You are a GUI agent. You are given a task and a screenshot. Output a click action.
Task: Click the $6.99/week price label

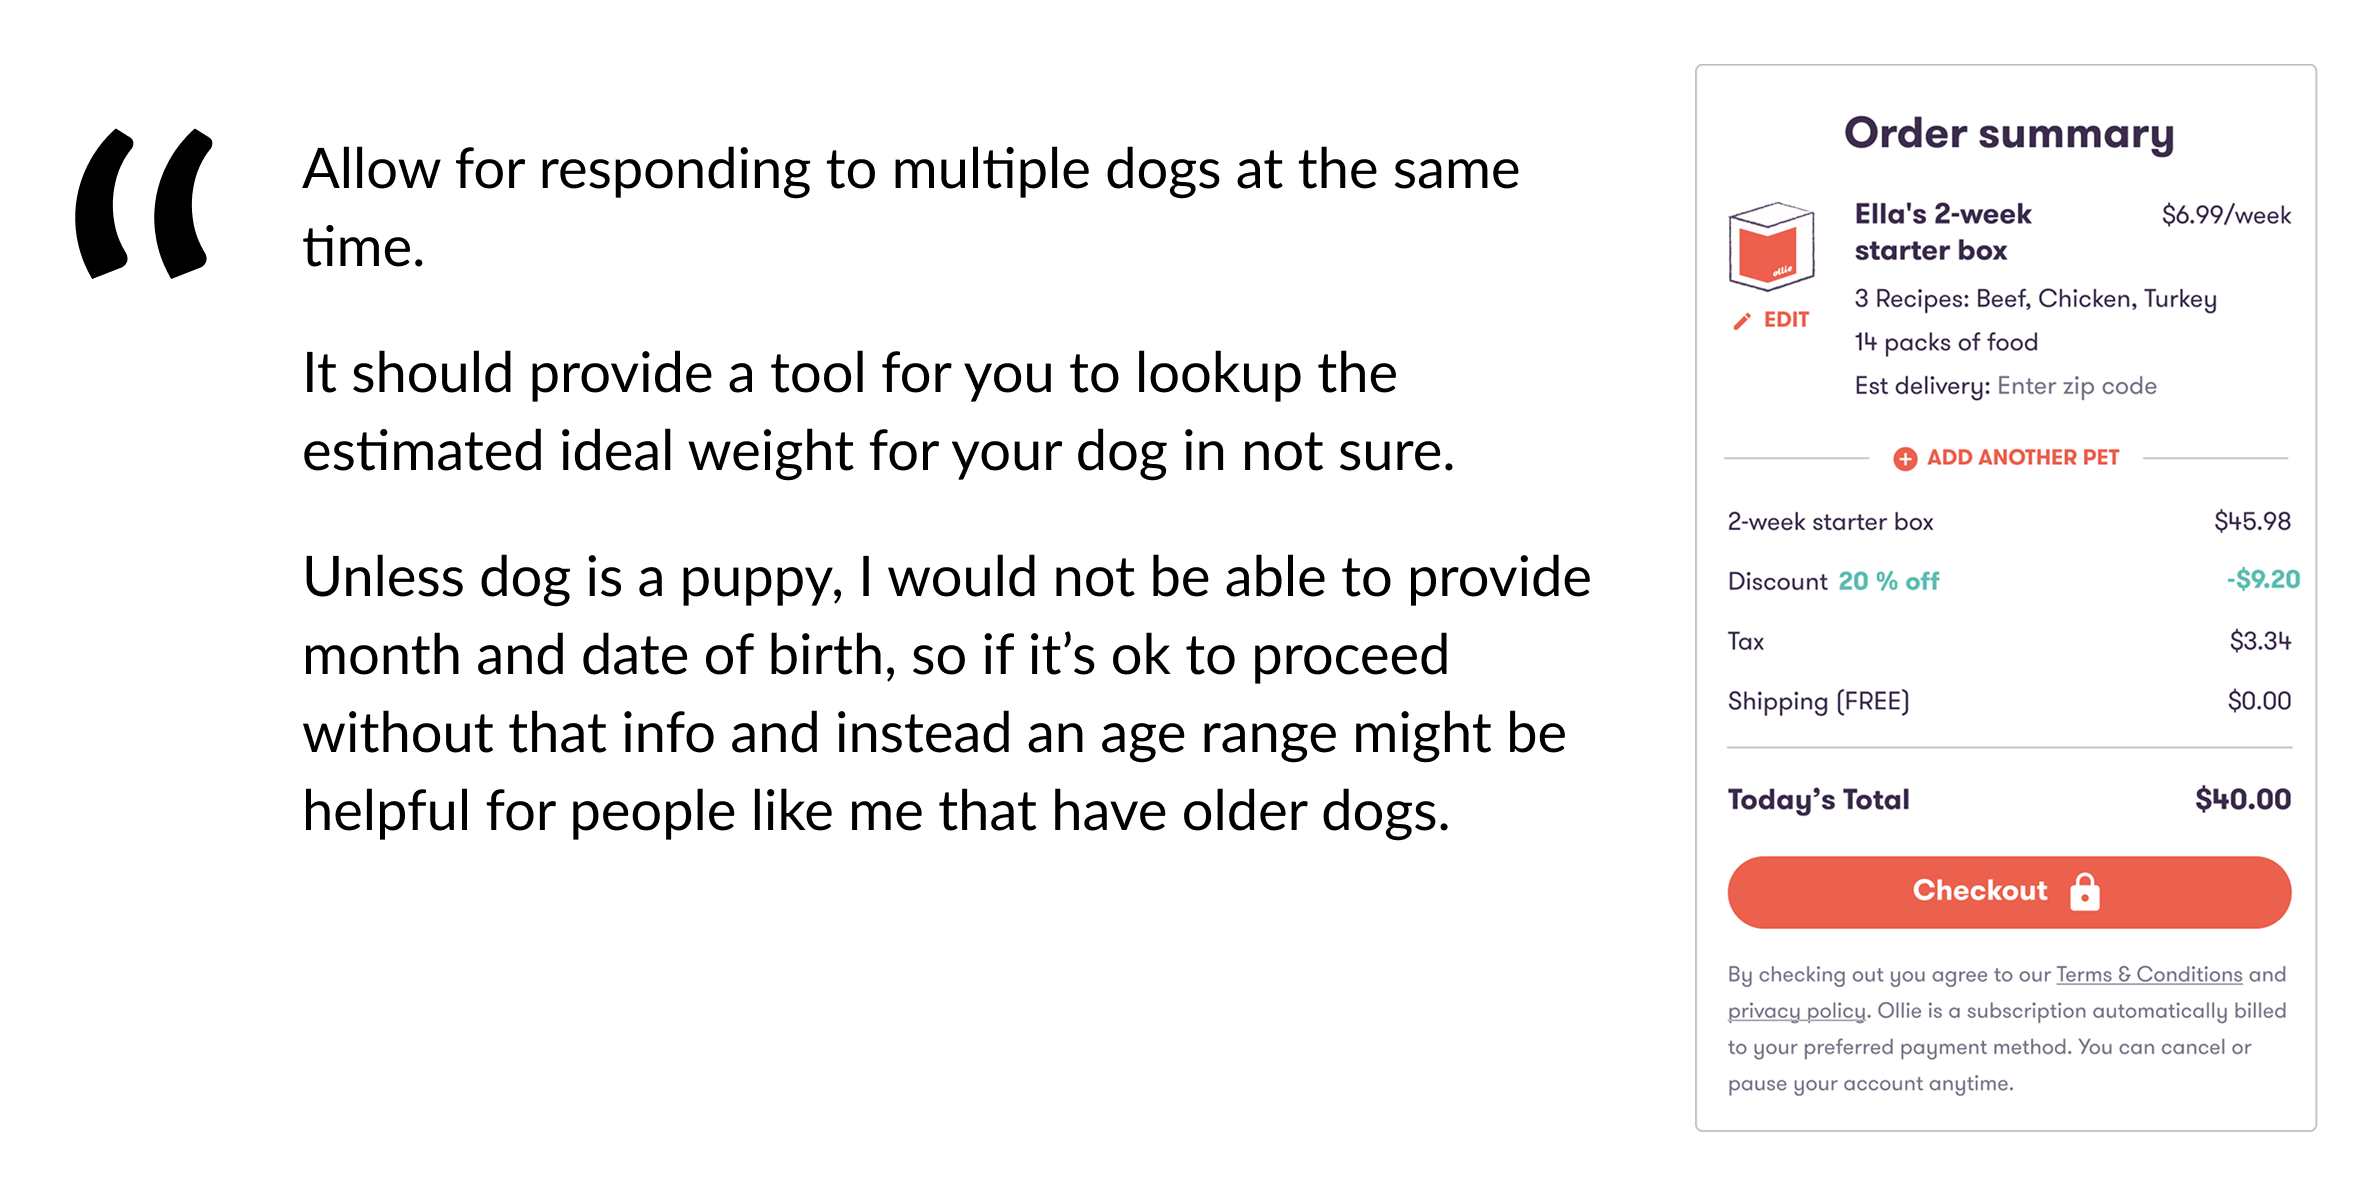[x=2226, y=215]
